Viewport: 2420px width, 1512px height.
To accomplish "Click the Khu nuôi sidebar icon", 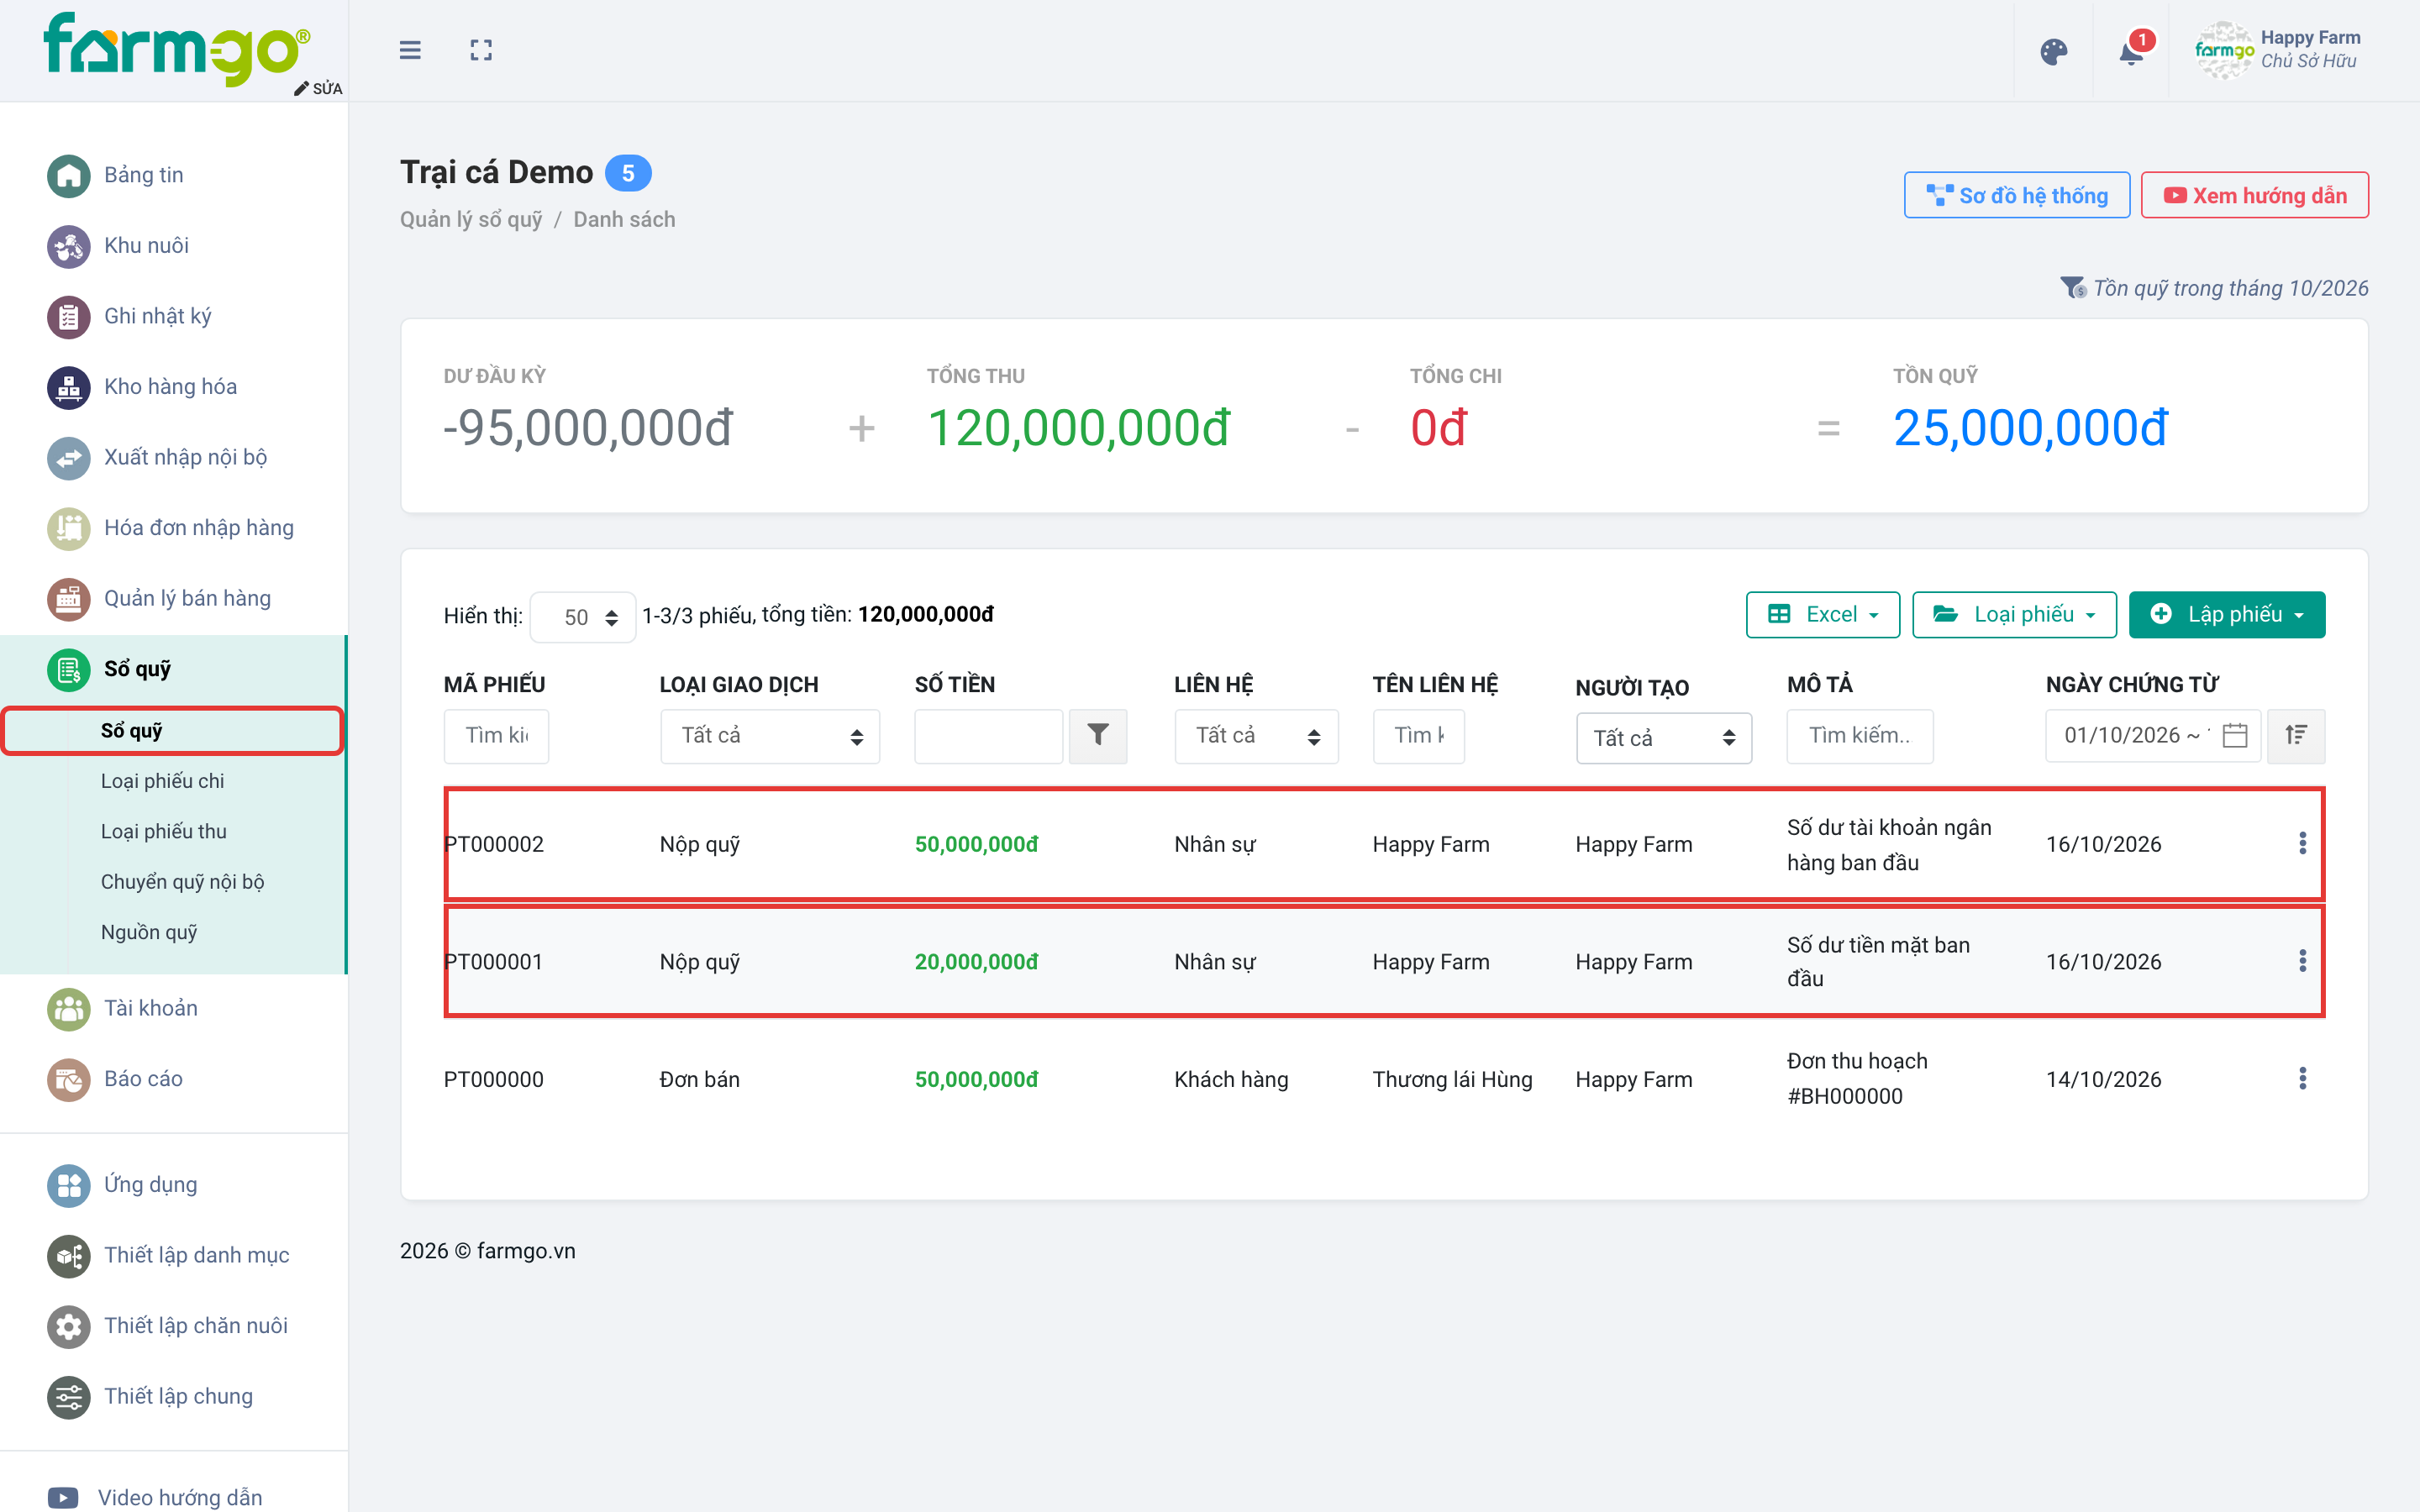I will 69,246.
